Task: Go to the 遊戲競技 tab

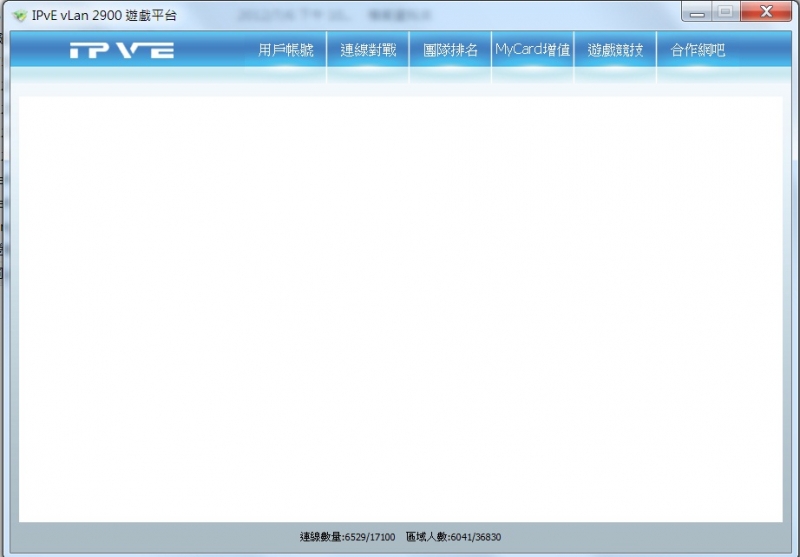Action: point(615,50)
